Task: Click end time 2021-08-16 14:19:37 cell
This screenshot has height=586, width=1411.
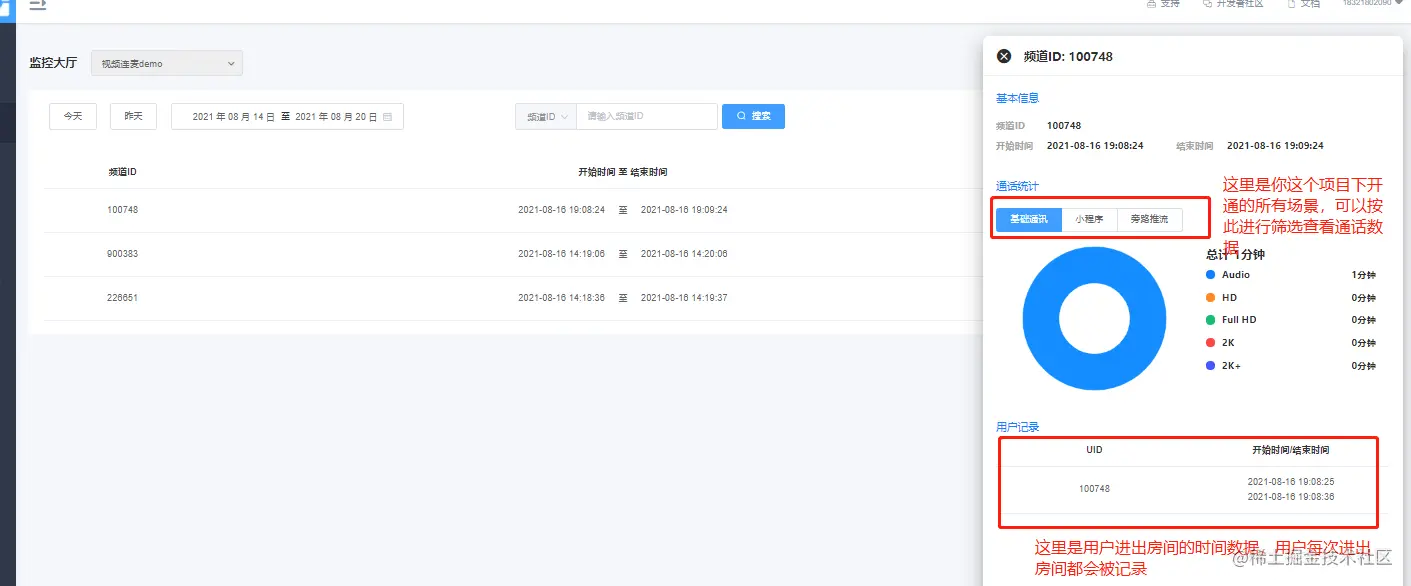Action: point(684,298)
